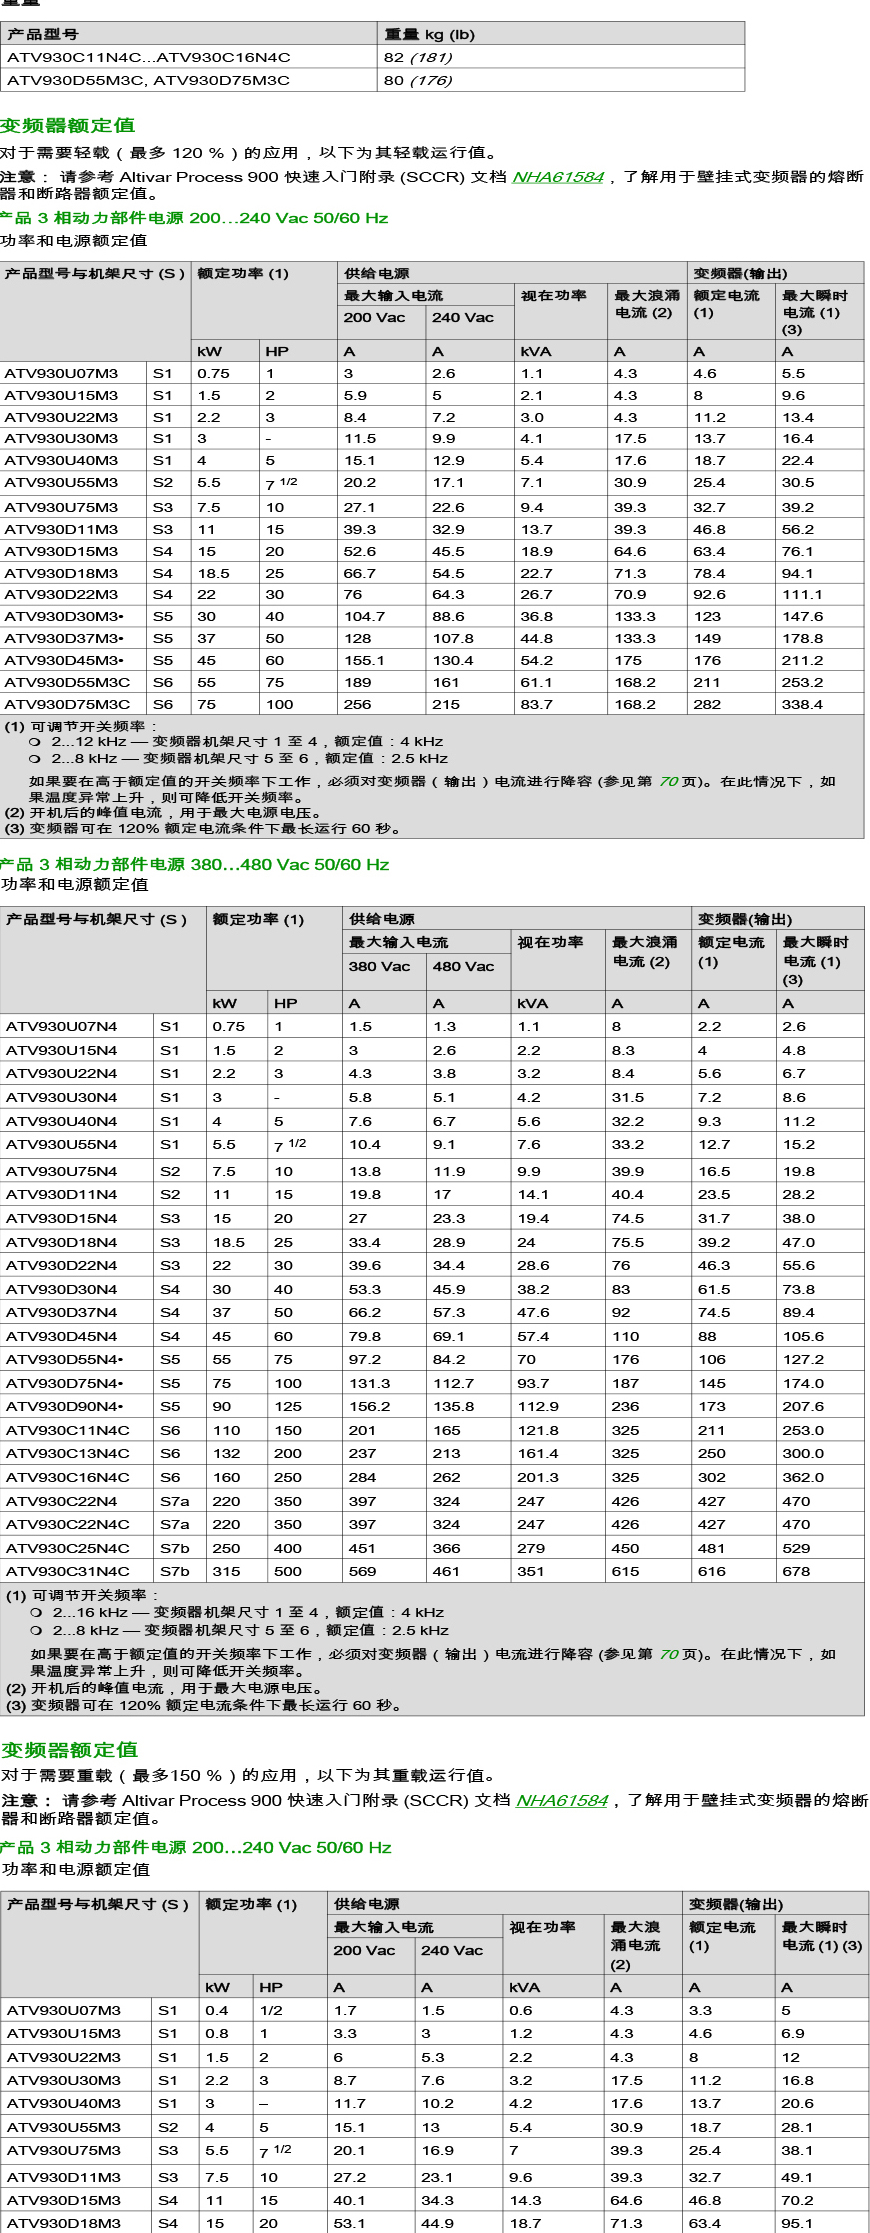Image resolution: width=870 pixels, height=2233 pixels.
Task: Select product model ATV930D30M3
Action: tap(64, 616)
